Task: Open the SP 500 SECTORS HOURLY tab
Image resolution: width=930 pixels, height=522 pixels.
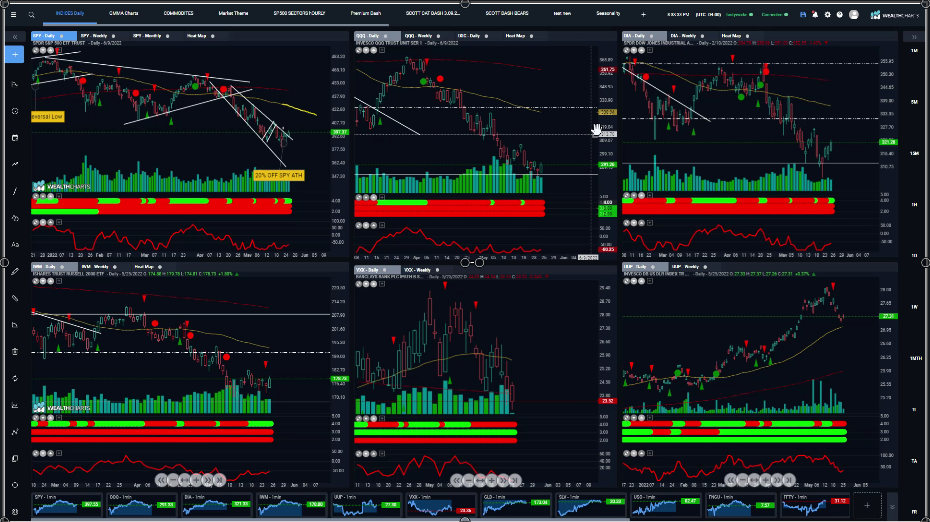Action: (300, 14)
